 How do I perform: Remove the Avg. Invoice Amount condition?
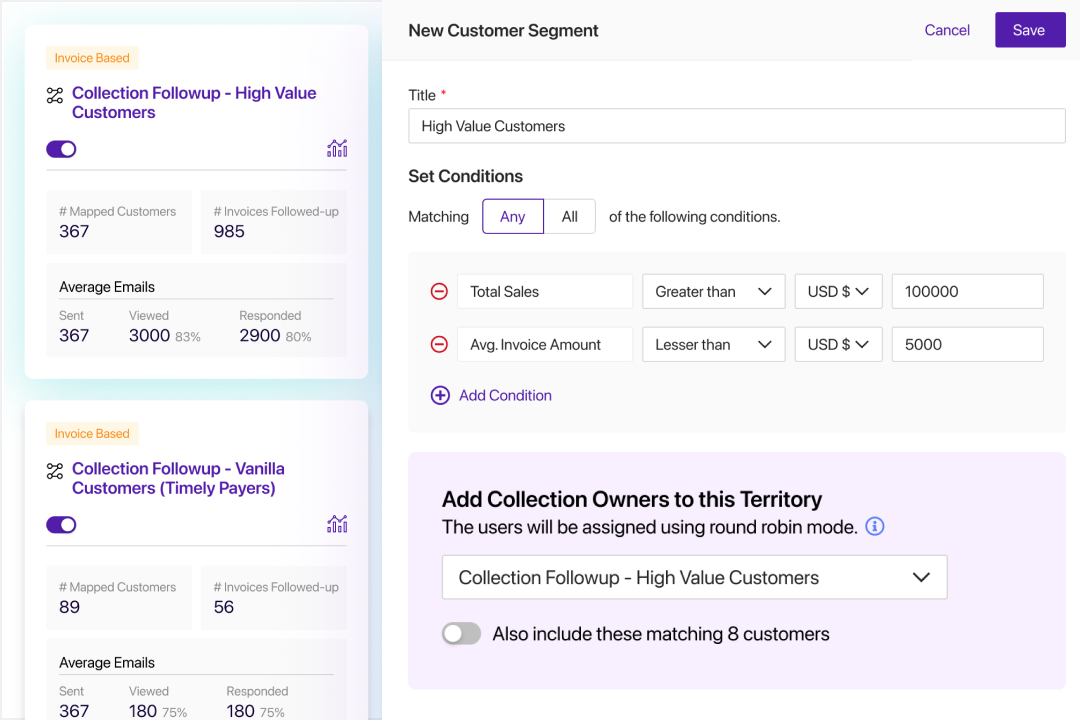pos(439,345)
